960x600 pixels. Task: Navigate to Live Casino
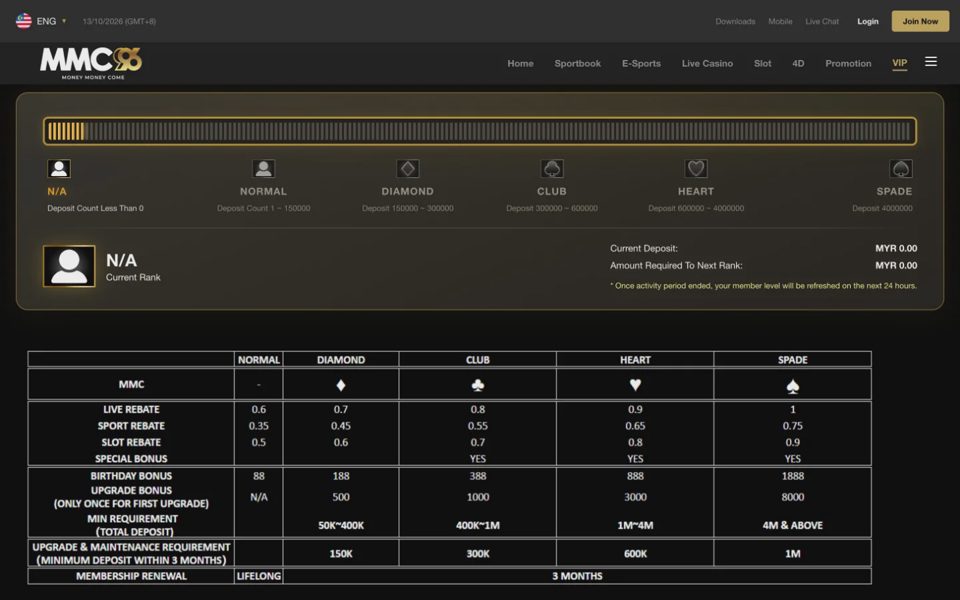tap(707, 63)
